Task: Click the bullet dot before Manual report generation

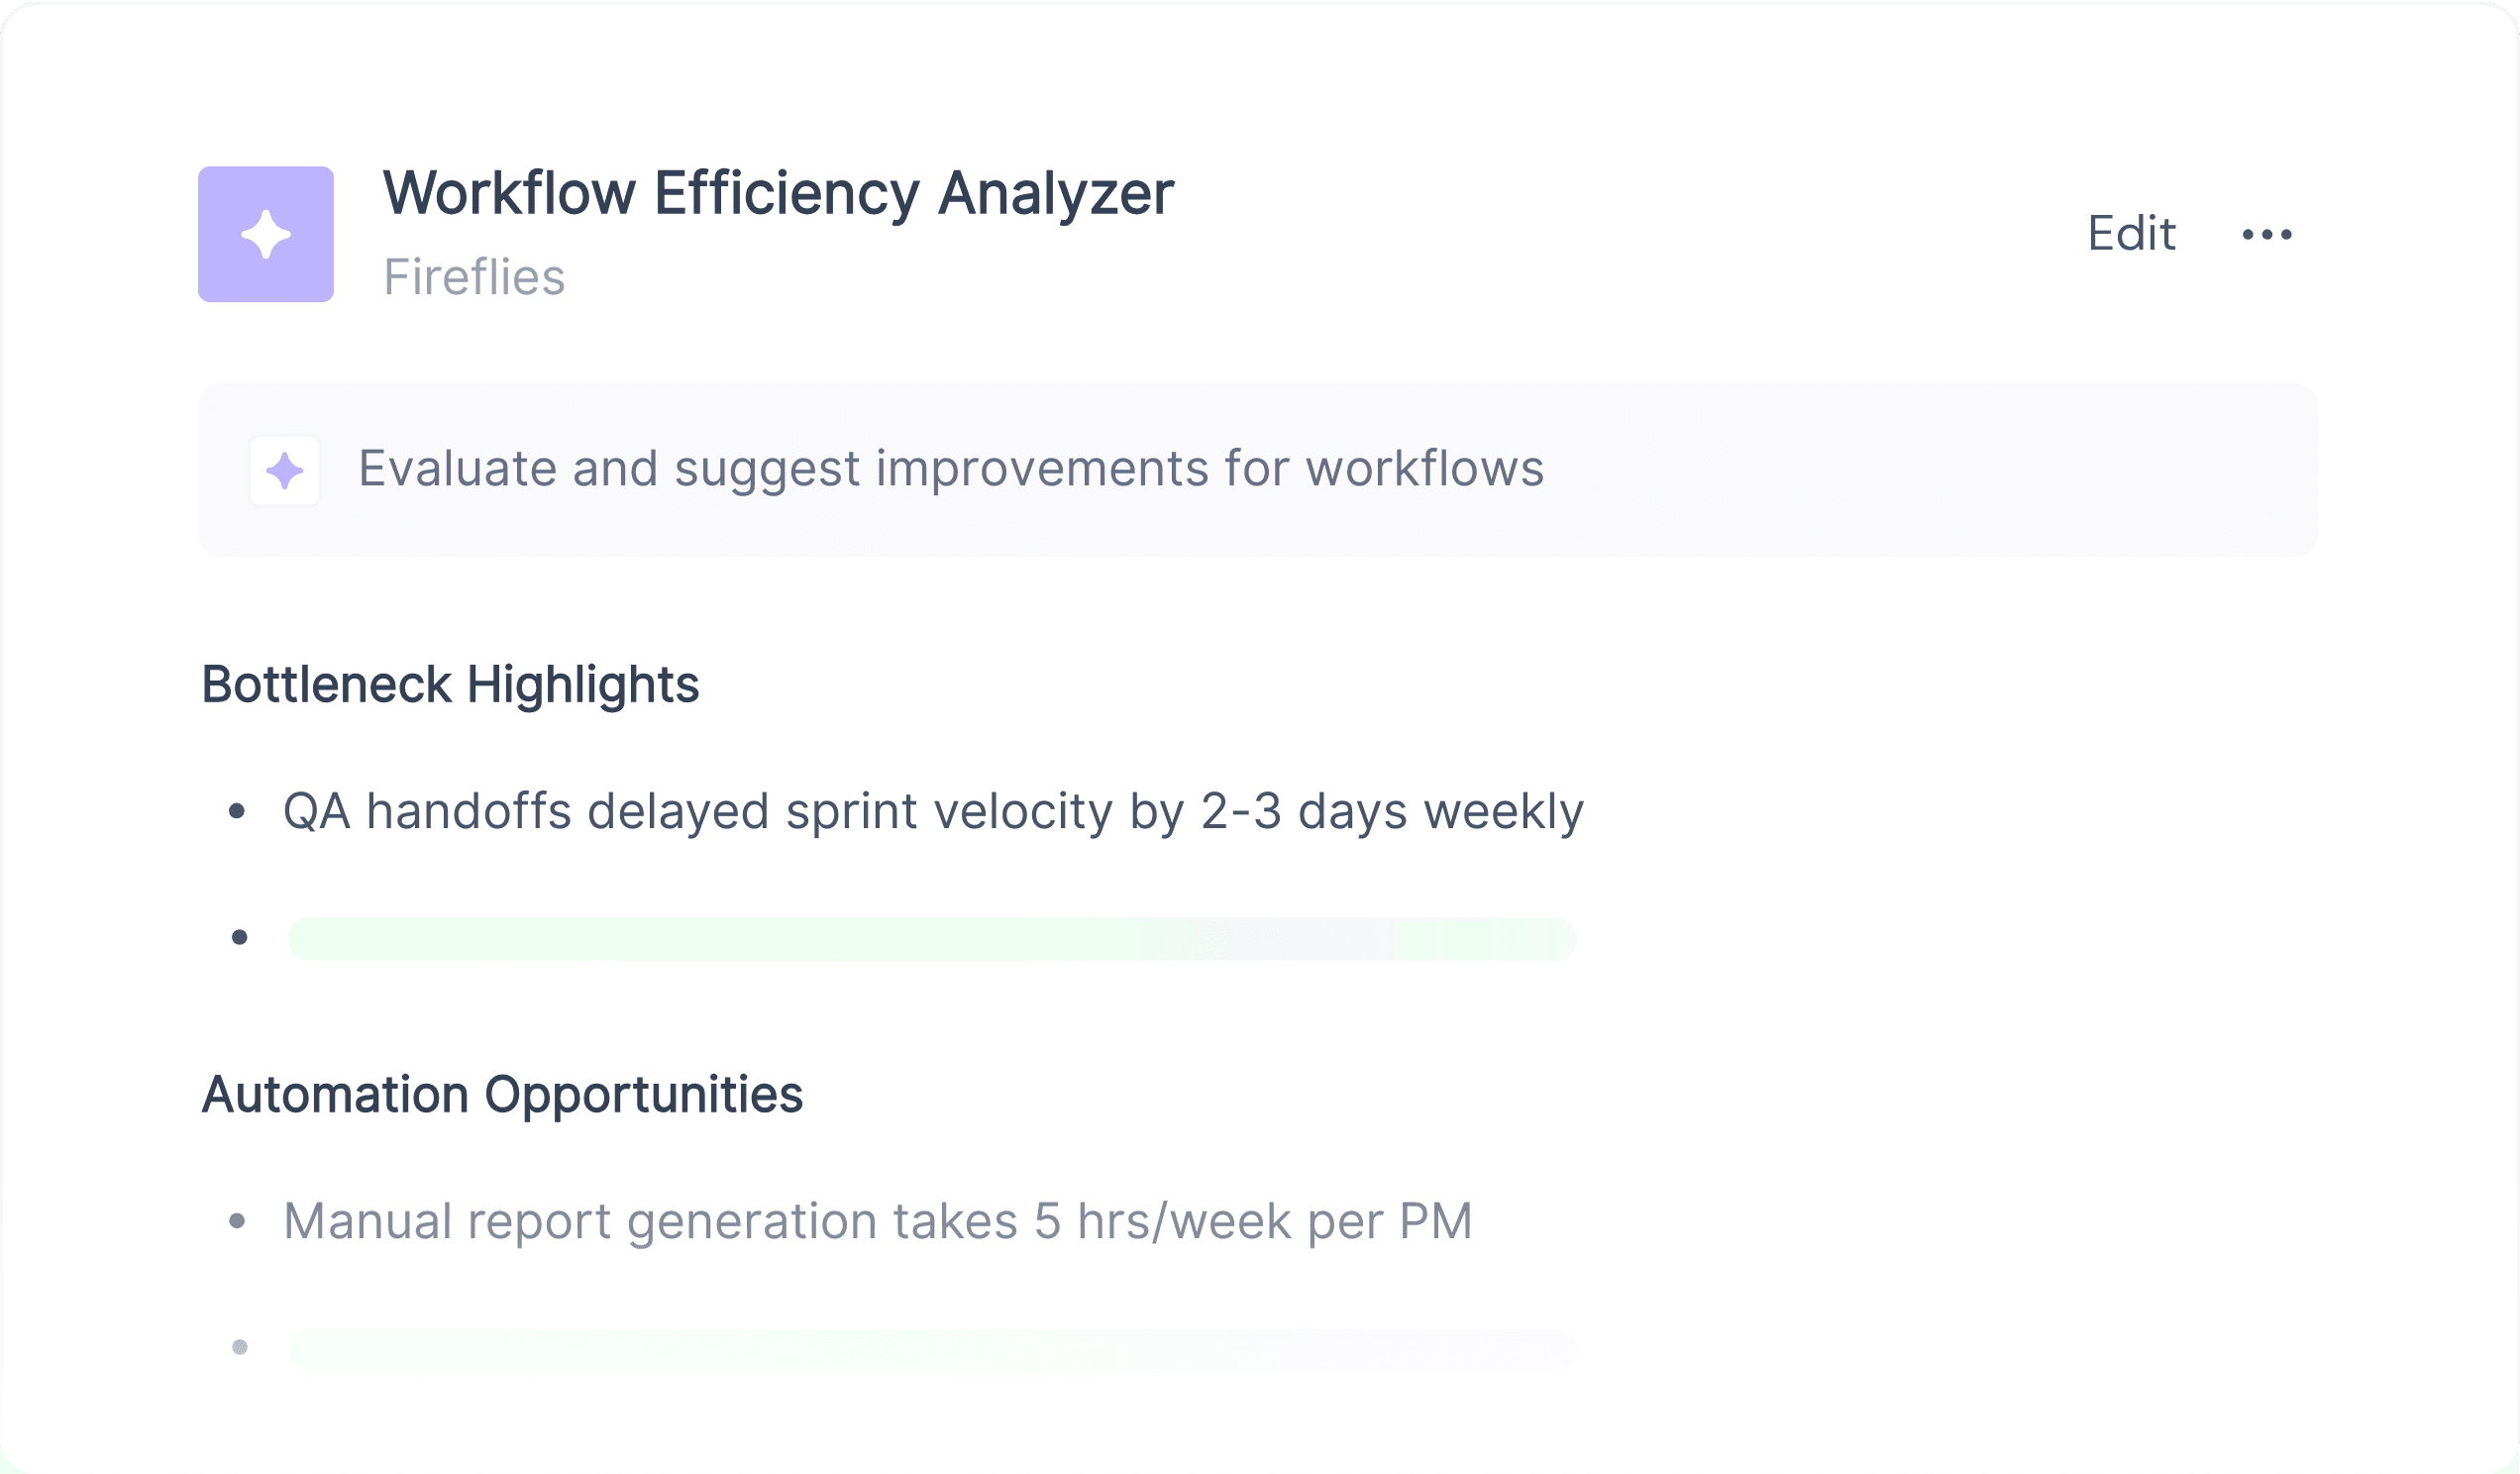Action: tap(237, 1221)
